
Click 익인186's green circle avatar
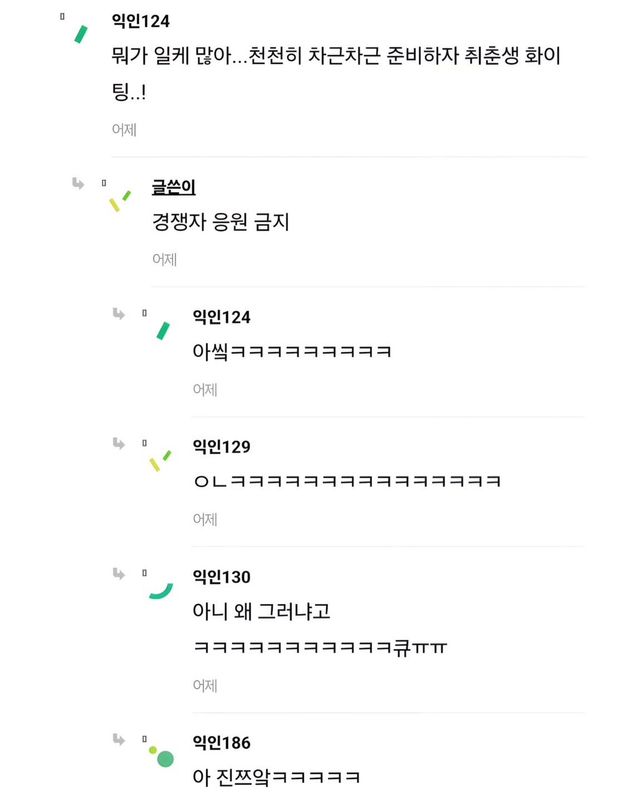tap(163, 757)
